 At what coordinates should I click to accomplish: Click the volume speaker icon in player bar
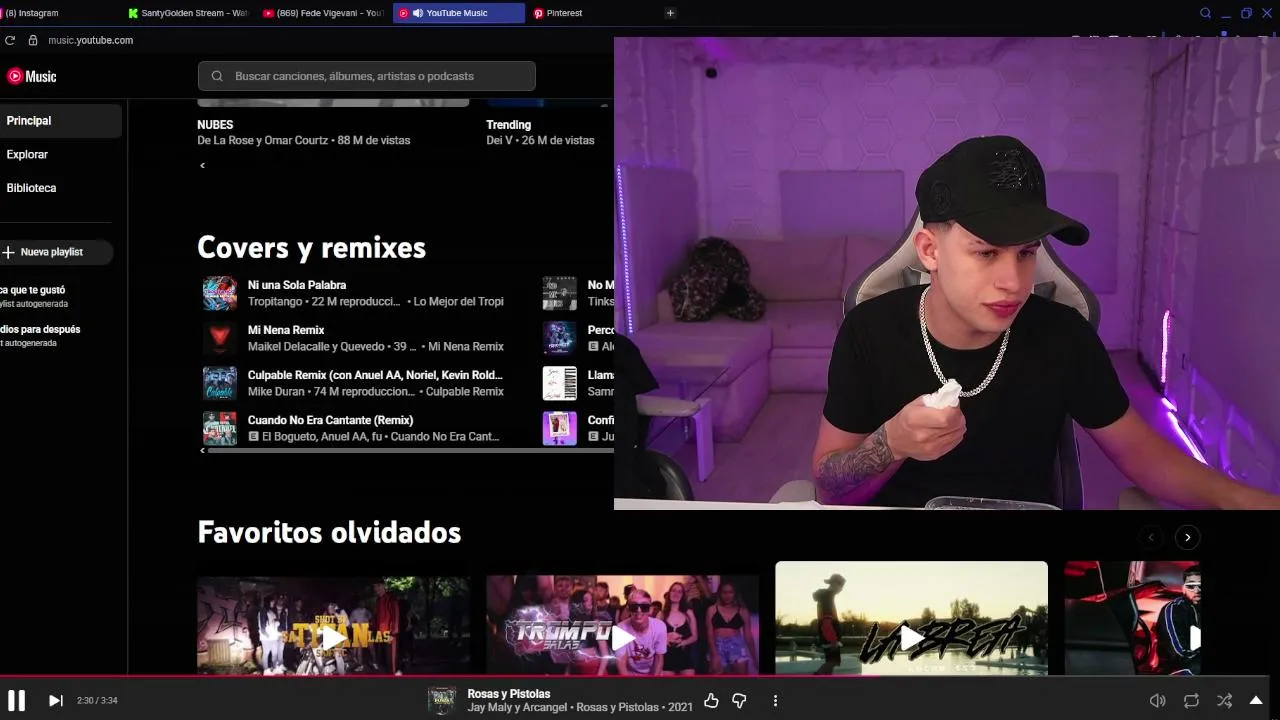click(1157, 701)
